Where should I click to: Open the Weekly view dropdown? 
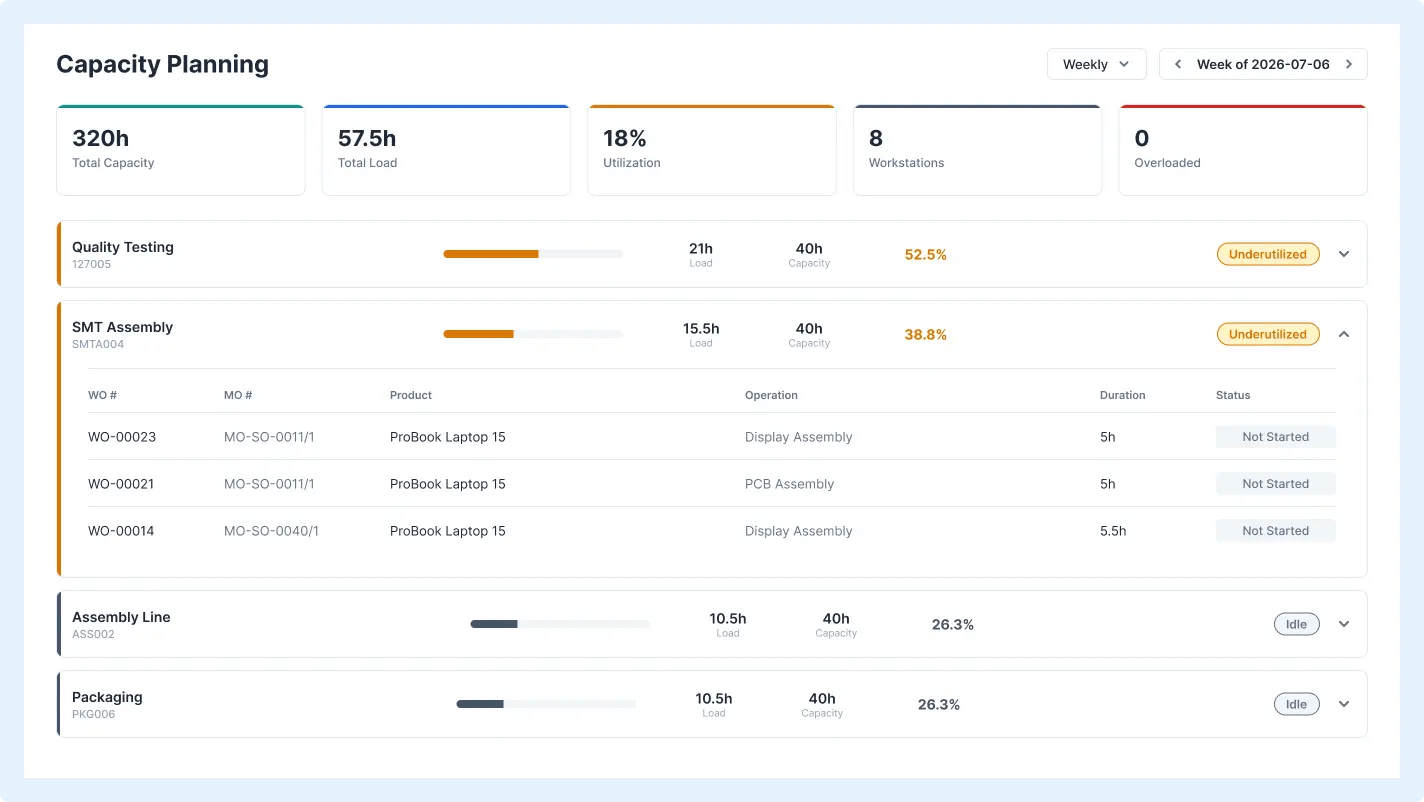coord(1096,64)
